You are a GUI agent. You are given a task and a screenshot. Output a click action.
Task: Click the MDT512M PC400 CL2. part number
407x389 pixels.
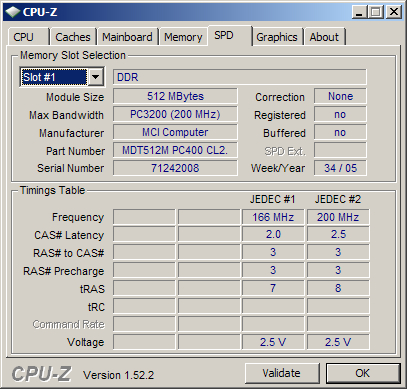pyautogui.click(x=175, y=150)
